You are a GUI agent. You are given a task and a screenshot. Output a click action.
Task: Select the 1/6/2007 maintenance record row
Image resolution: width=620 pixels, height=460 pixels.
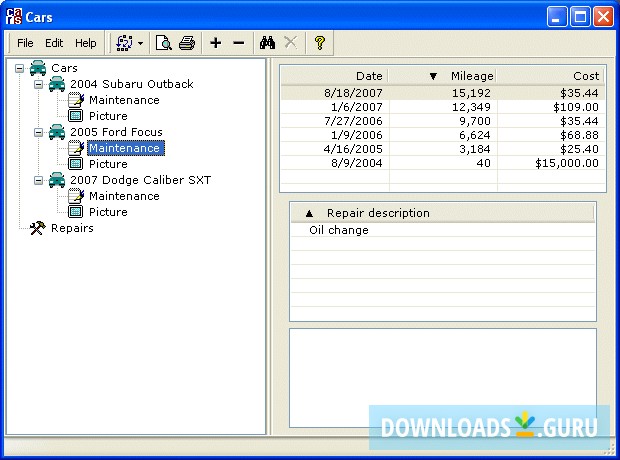(x=441, y=106)
